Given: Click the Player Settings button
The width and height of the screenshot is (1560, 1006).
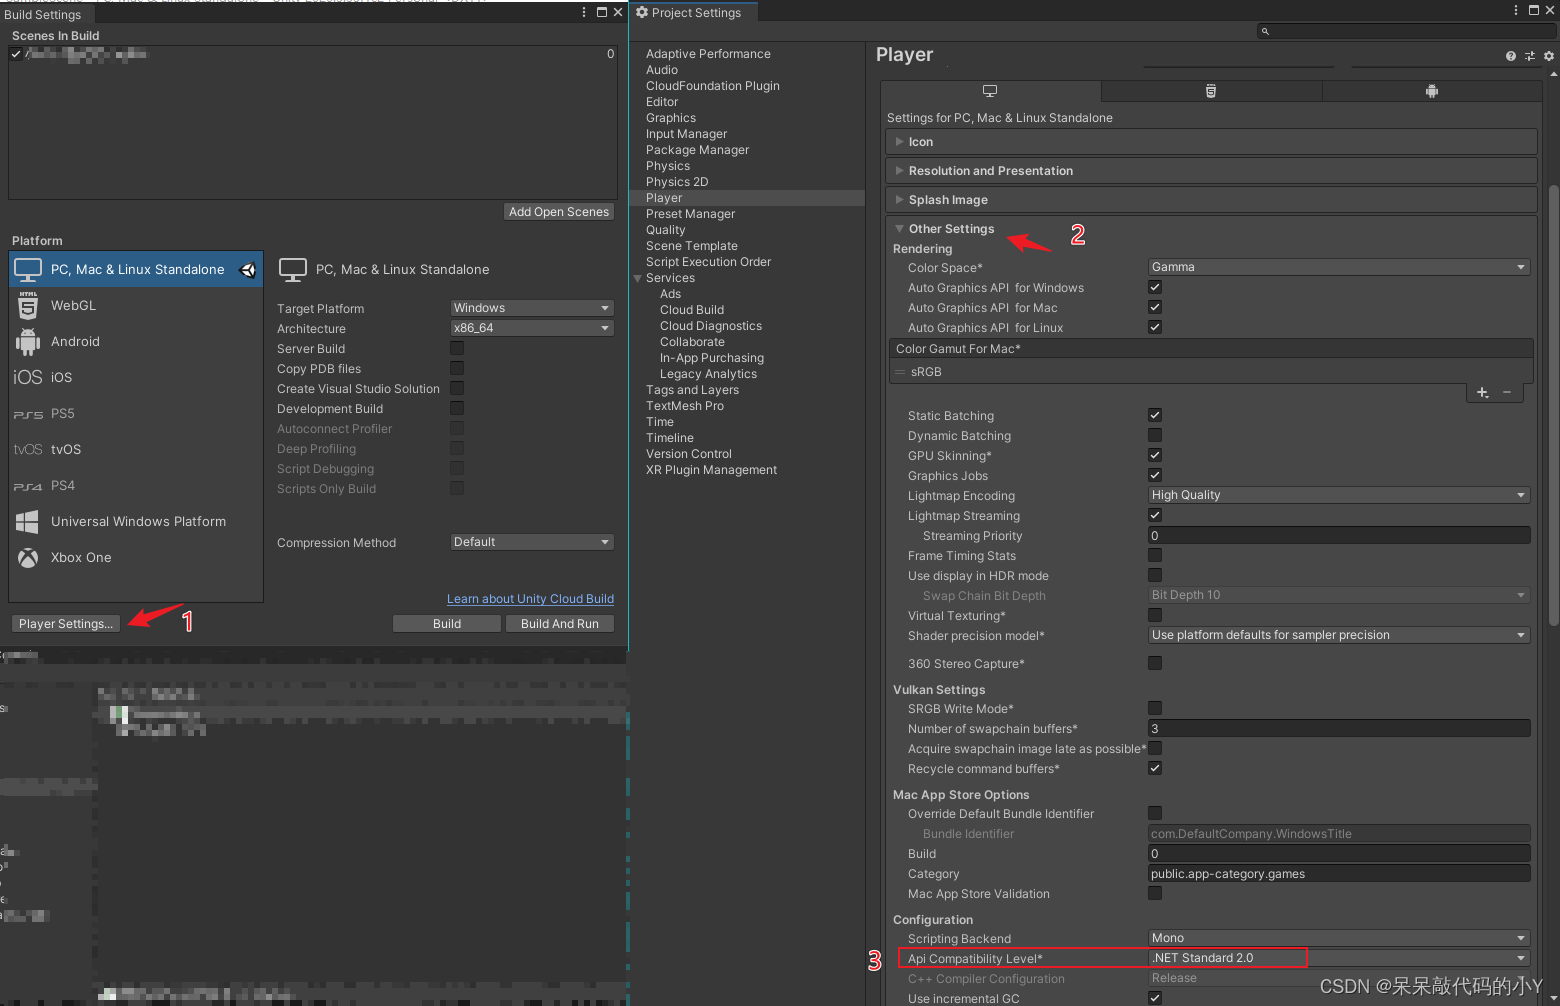Looking at the screenshot, I should click(x=66, y=623).
